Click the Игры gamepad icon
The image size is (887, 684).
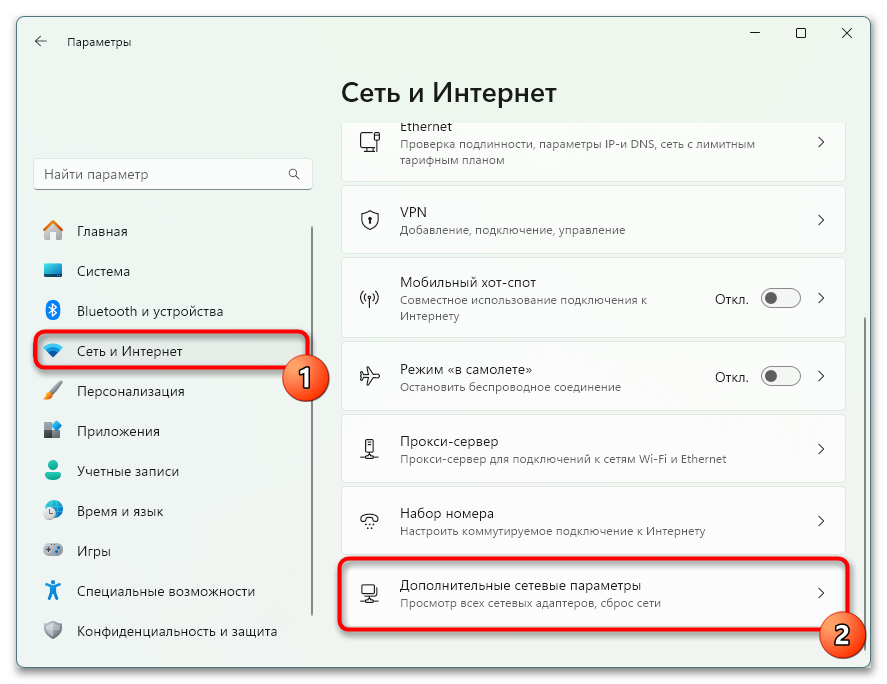[53, 550]
